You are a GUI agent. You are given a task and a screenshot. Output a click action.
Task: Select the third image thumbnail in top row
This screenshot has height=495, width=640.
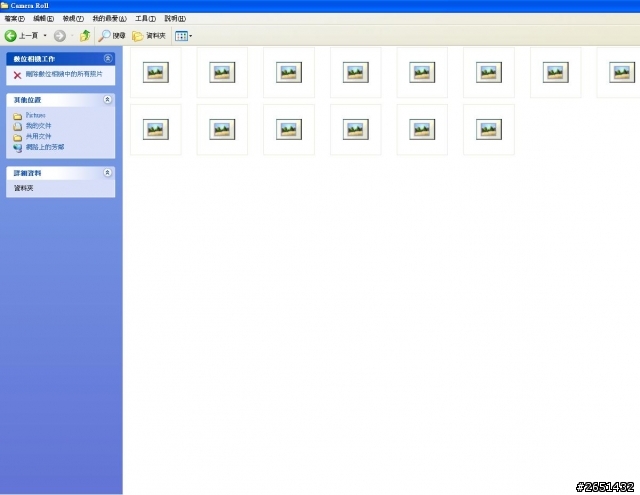point(289,72)
